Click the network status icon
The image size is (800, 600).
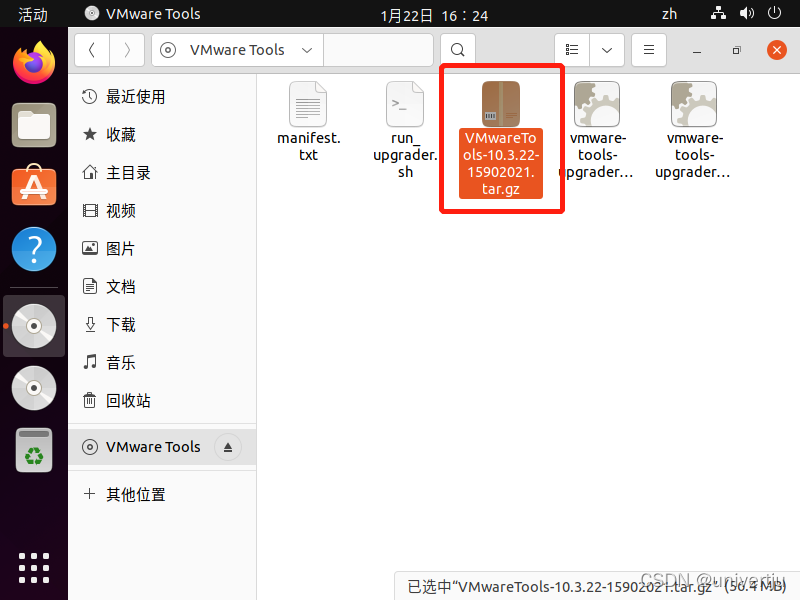718,13
